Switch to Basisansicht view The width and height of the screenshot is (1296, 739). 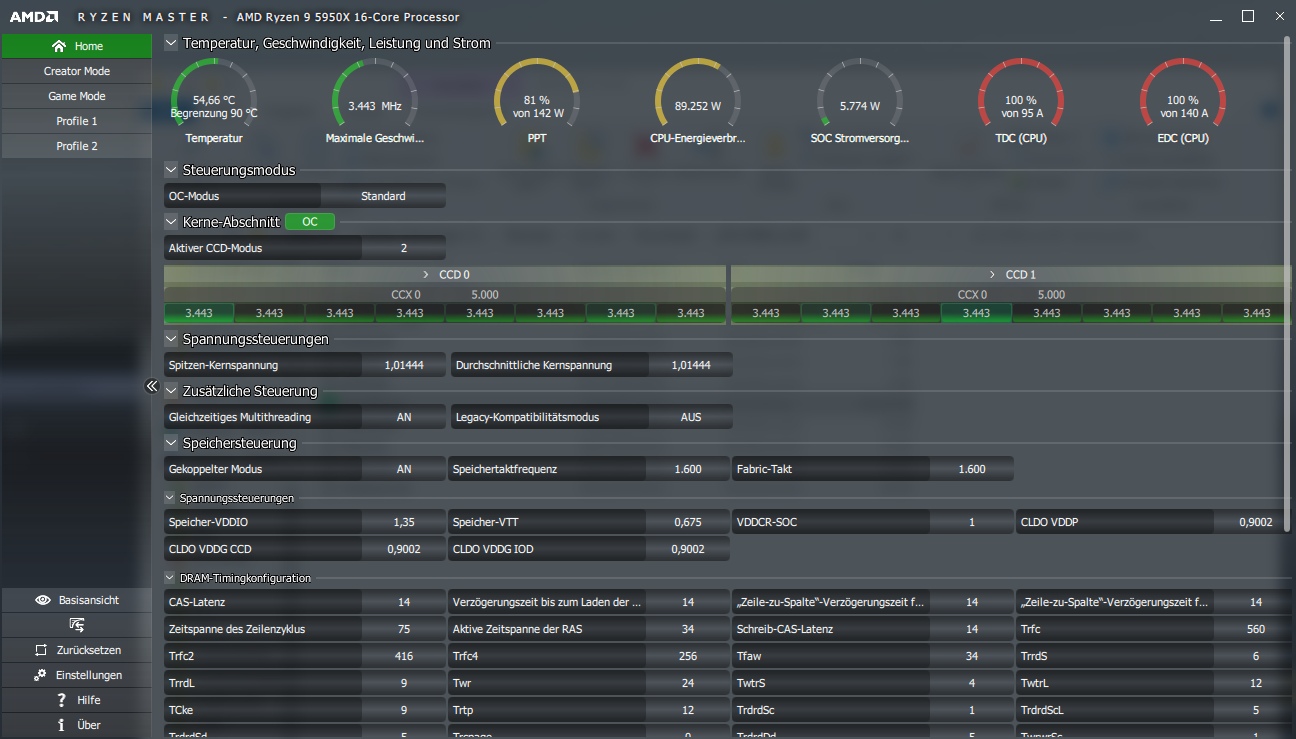pos(76,600)
